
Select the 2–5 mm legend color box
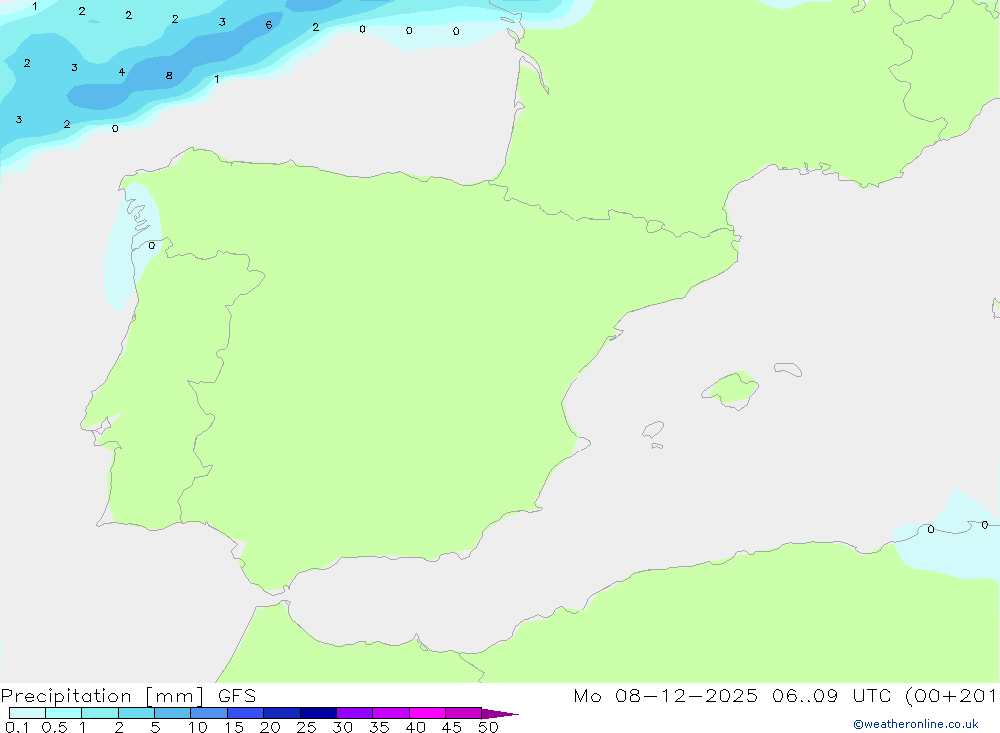136,713
